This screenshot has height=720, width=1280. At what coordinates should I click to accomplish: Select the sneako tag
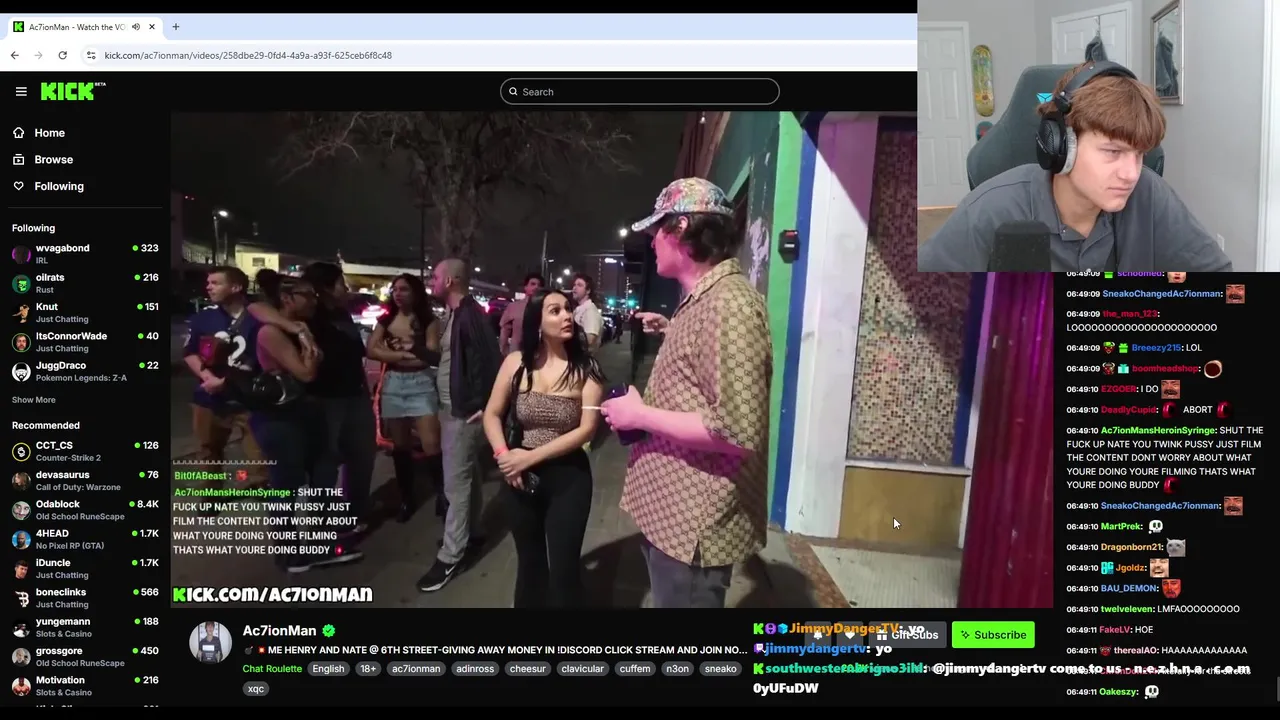[721, 669]
